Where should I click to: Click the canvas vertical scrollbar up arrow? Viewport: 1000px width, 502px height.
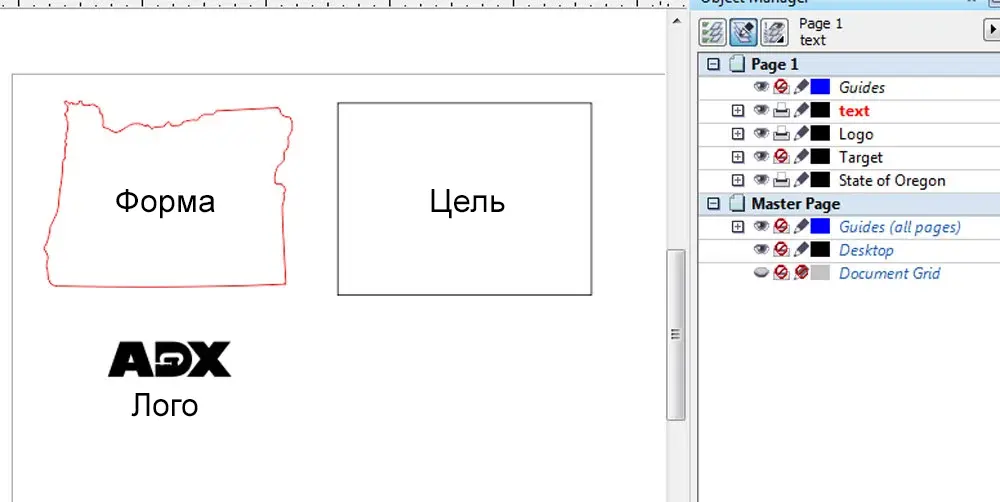click(x=676, y=22)
